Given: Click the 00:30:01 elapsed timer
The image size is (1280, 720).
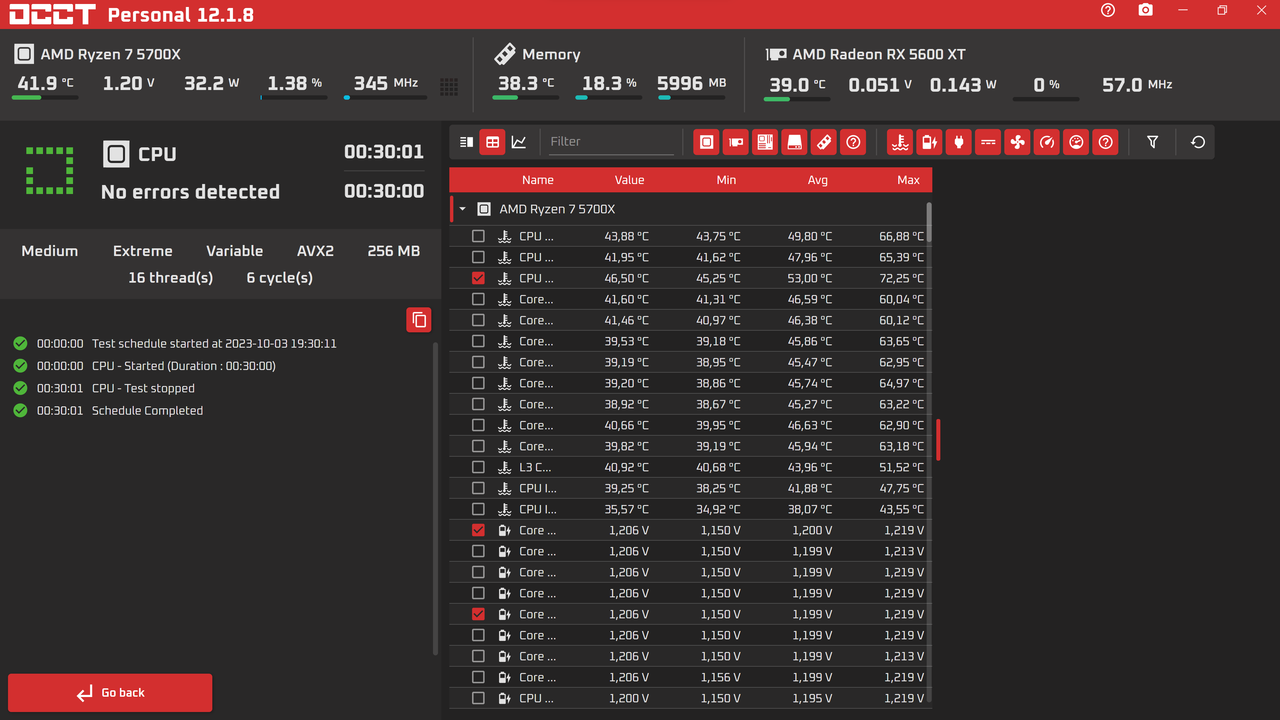Looking at the screenshot, I should point(384,152).
